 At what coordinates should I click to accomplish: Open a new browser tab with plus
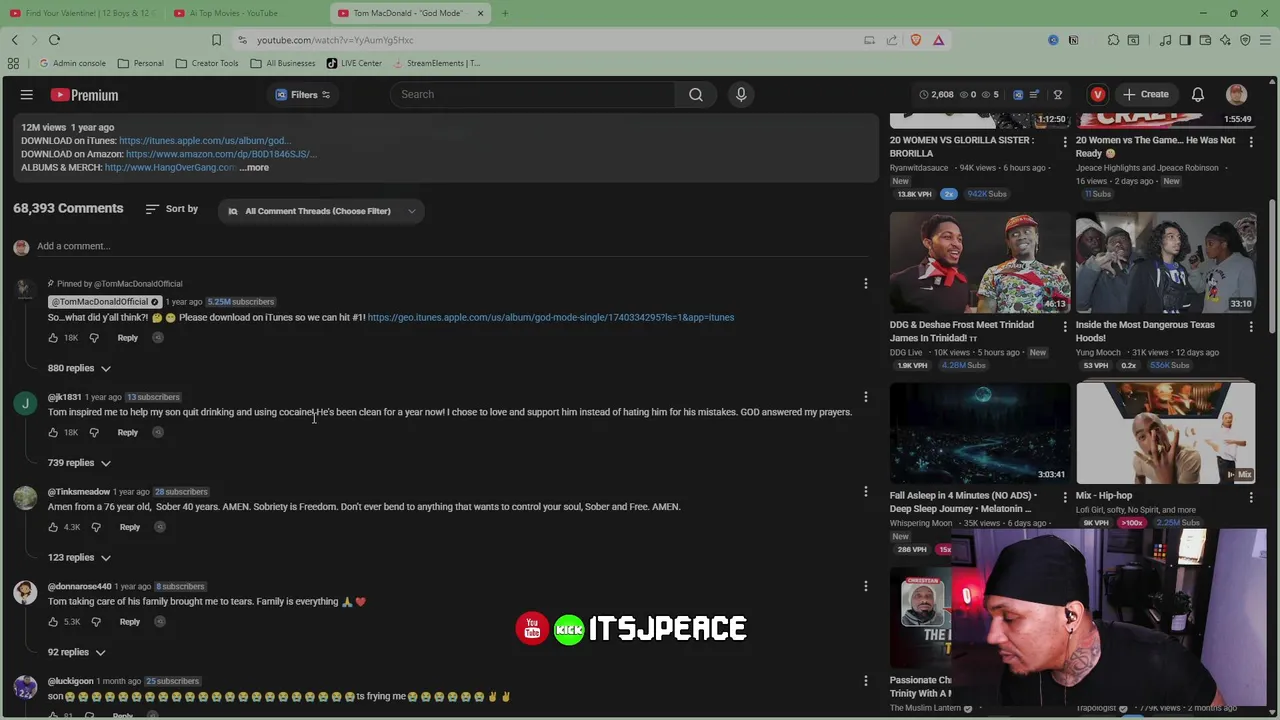click(505, 13)
